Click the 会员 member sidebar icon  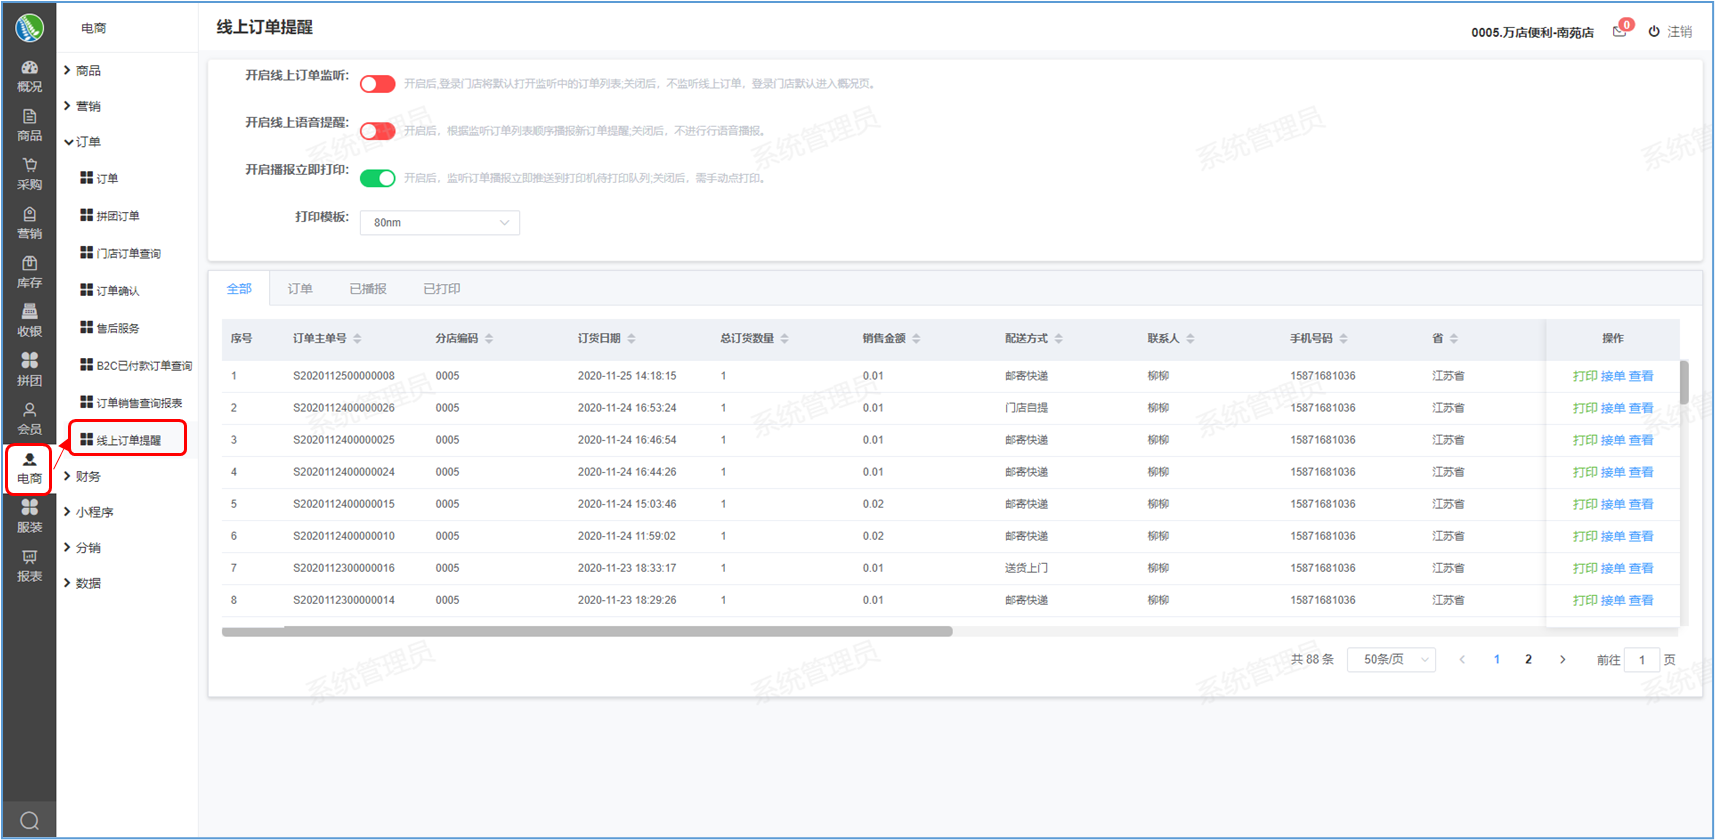(29, 418)
